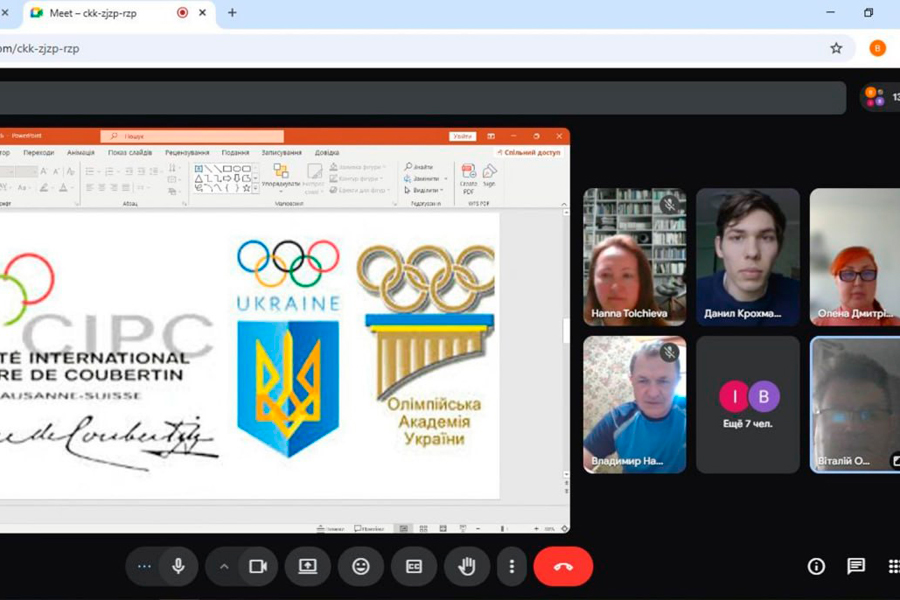The image size is (900, 600).
Task: Close the Meet browser tab
Action: point(203,13)
